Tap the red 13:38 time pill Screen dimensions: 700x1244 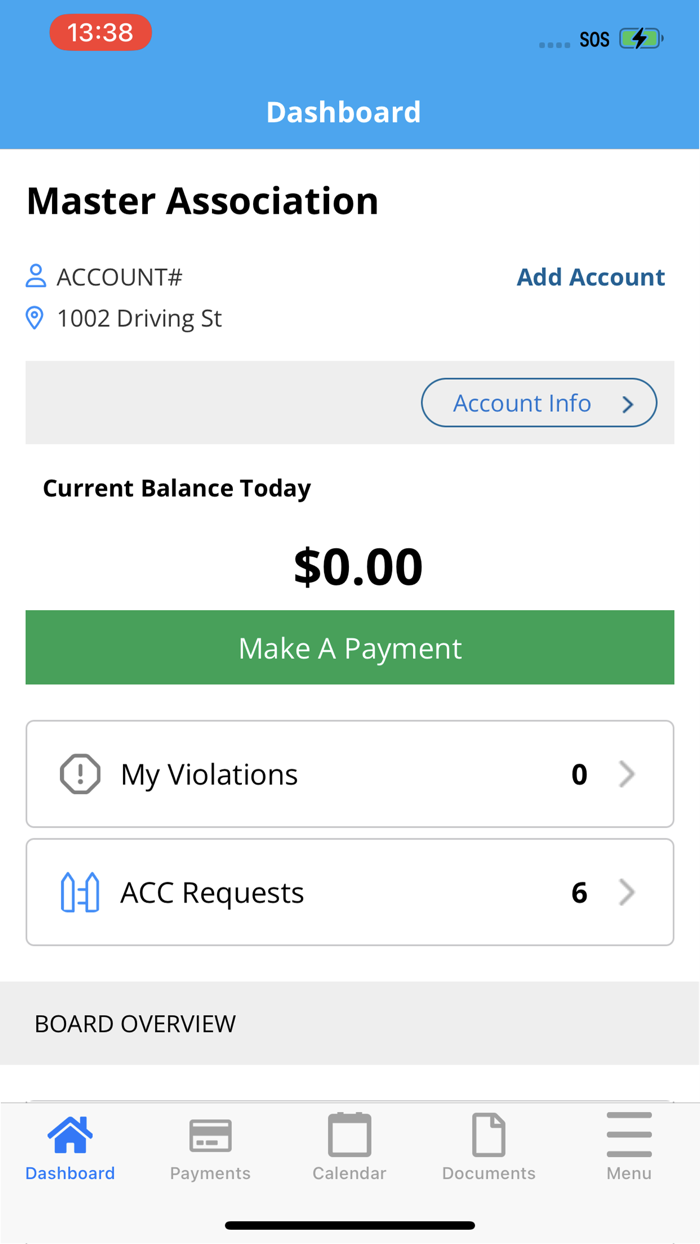point(100,32)
